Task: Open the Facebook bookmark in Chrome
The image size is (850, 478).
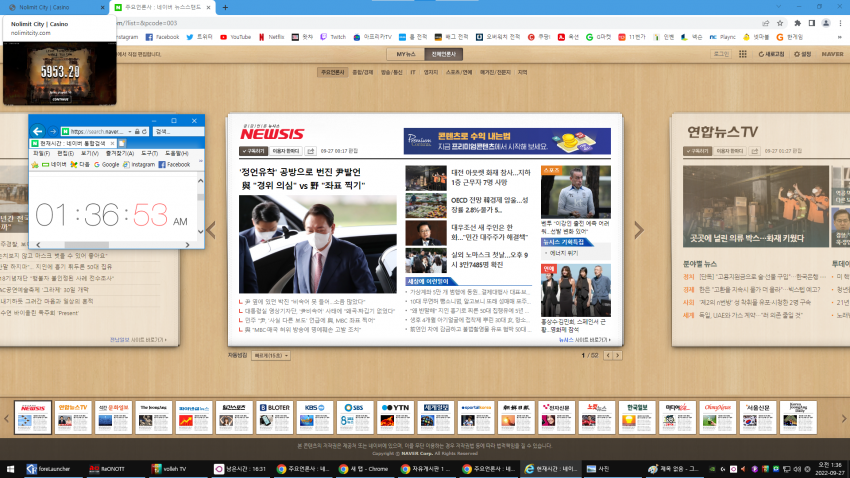Action: [162, 37]
